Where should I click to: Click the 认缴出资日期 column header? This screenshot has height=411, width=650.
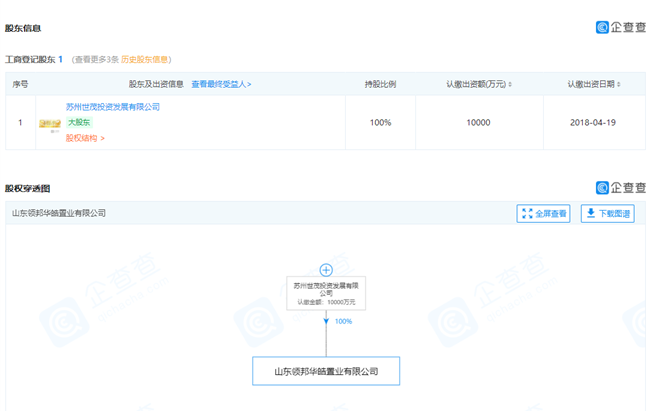click(x=592, y=85)
